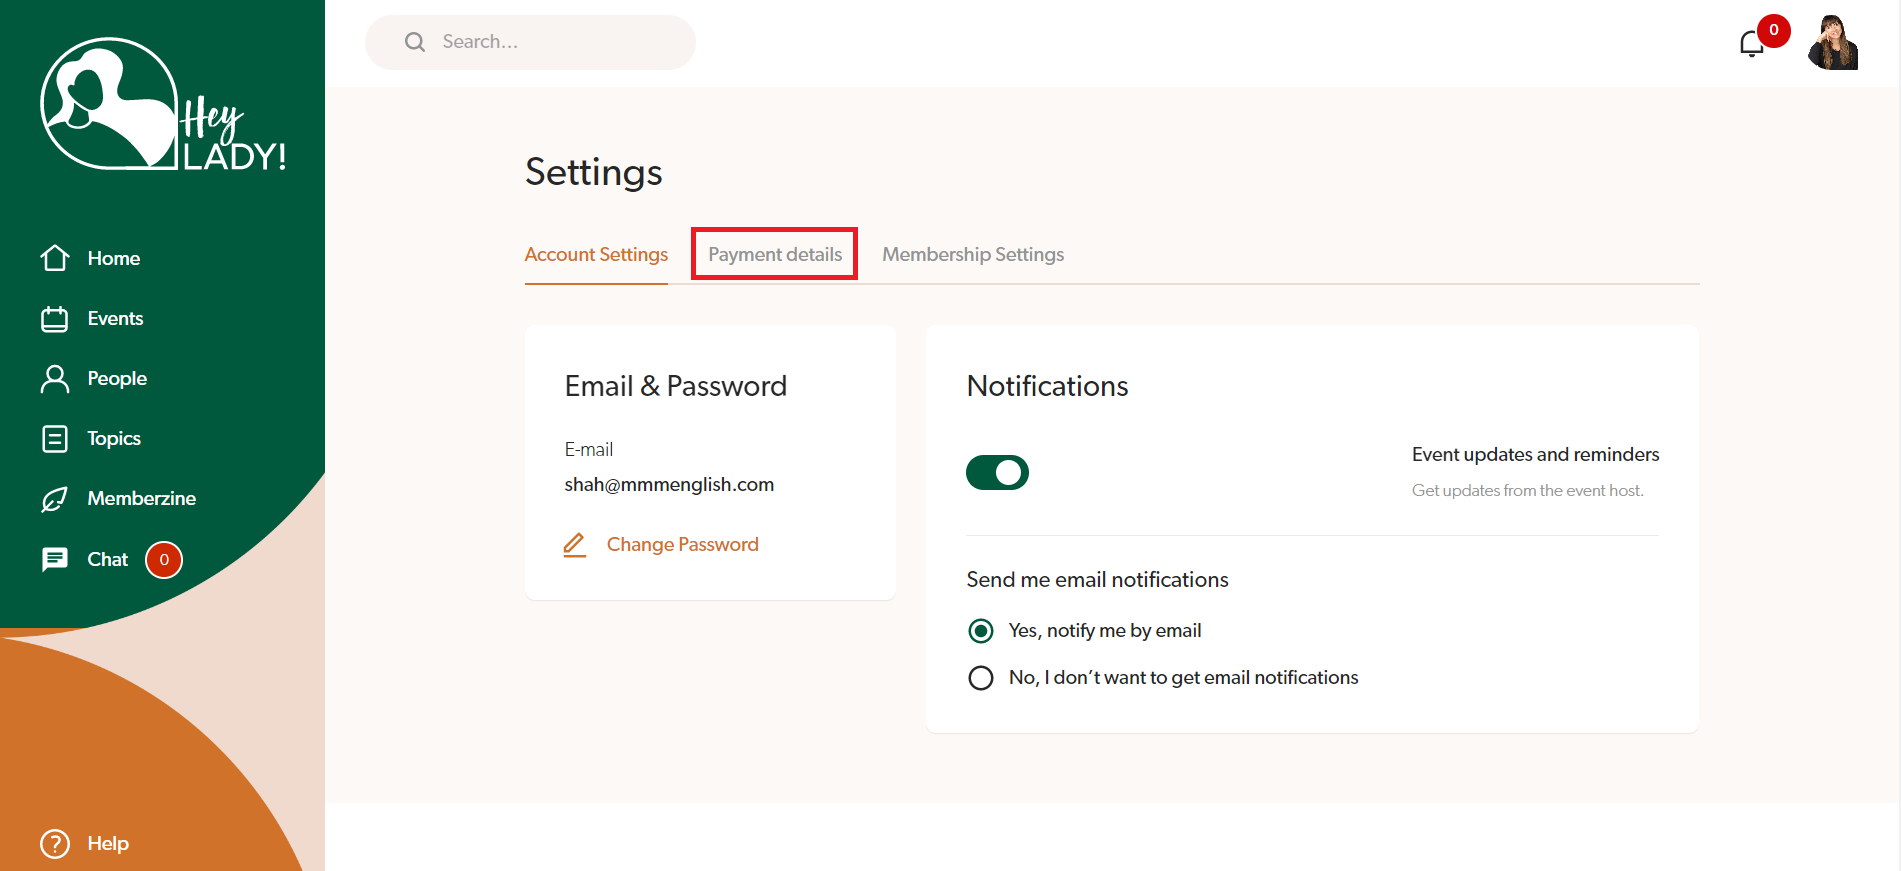Select the Account Settings tab
Image resolution: width=1901 pixels, height=871 pixels.
596,254
